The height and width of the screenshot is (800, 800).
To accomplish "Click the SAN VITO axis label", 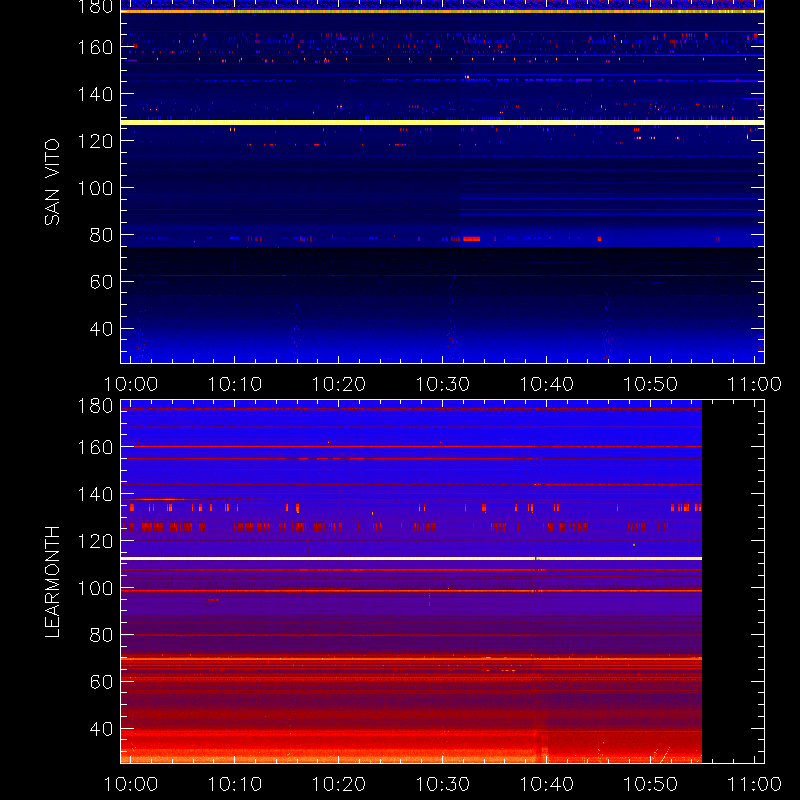I will [52, 182].
